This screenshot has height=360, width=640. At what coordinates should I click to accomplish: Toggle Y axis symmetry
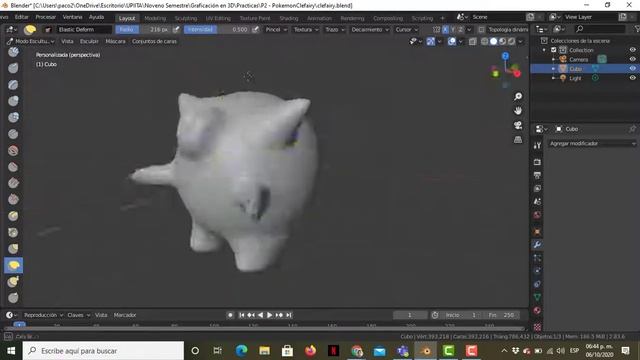453,29
